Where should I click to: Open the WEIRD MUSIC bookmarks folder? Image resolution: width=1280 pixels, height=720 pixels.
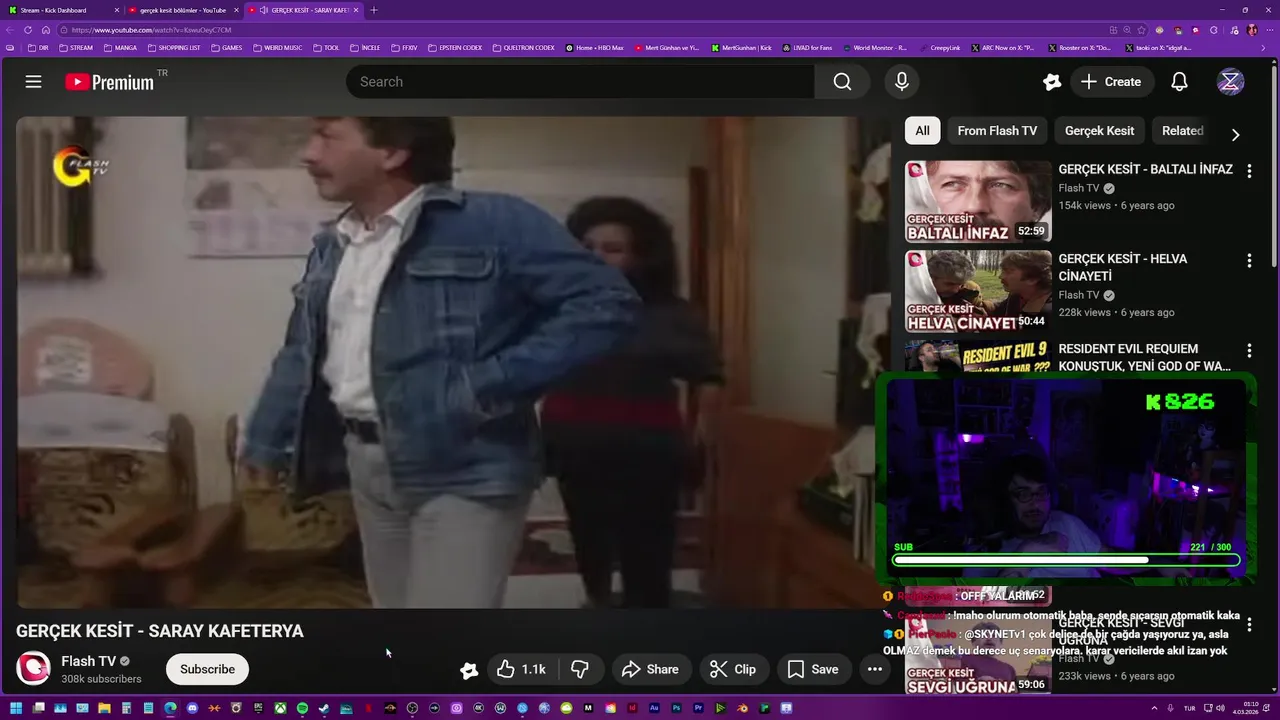point(278,48)
